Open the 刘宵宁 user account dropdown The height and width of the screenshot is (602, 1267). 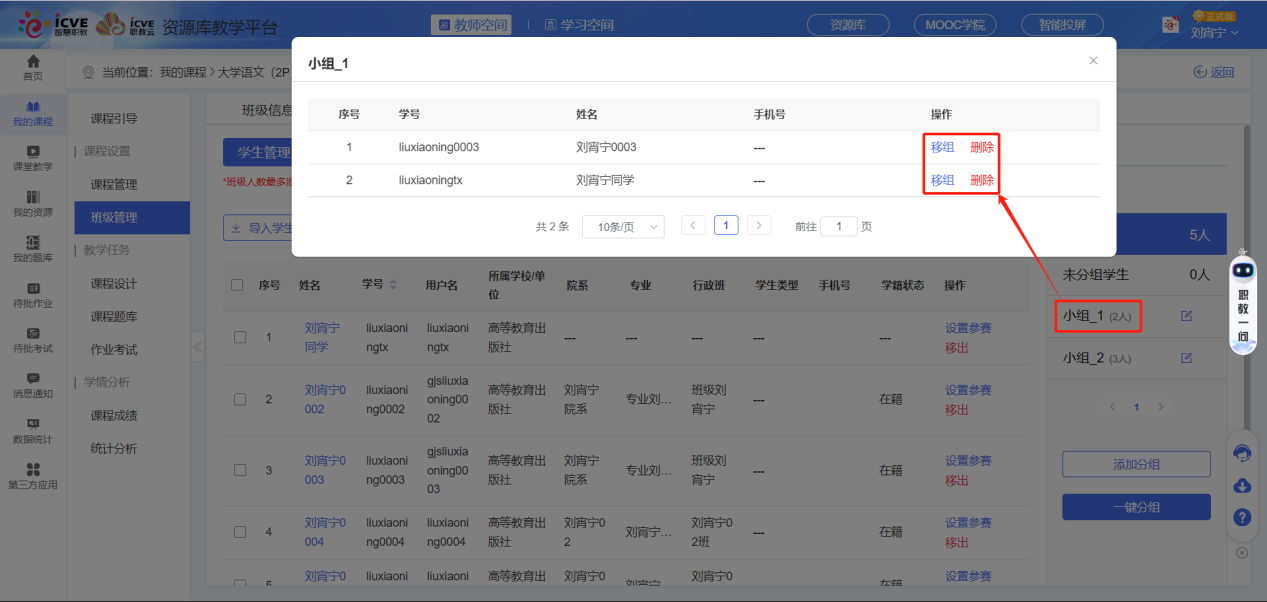(x=1214, y=33)
